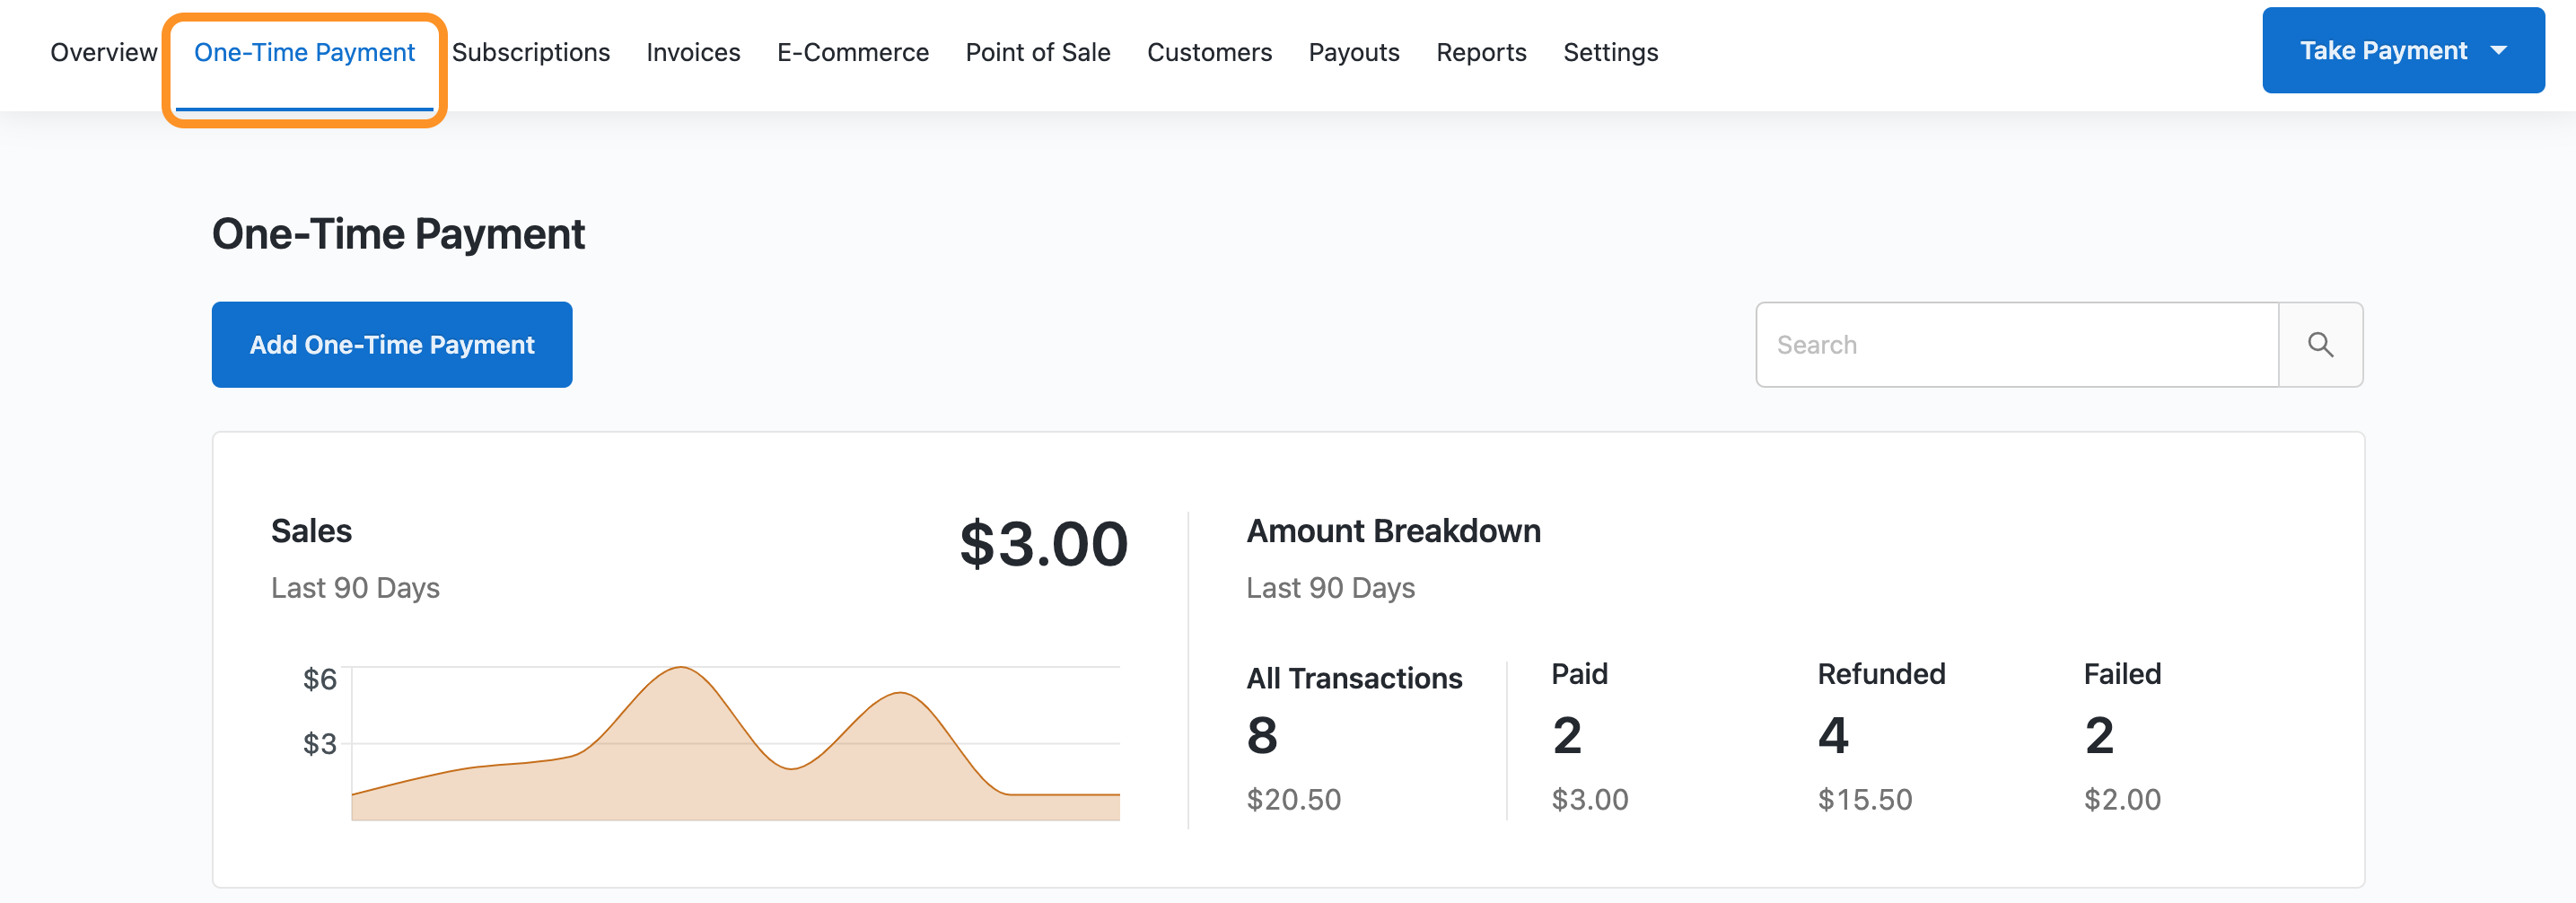Click the highest peak in the Sales chart
The width and height of the screenshot is (2576, 903).
pyautogui.click(x=680, y=668)
